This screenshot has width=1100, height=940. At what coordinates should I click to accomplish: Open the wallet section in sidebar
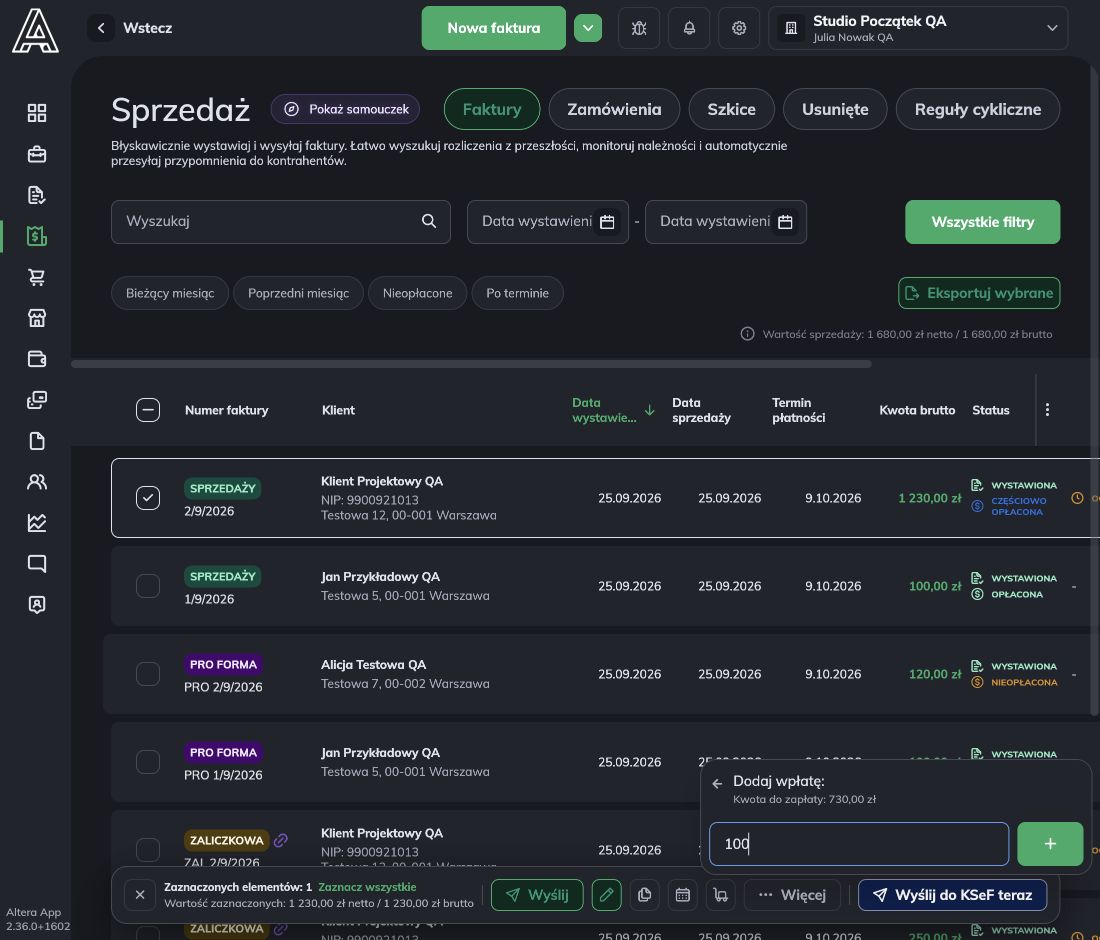[x=36, y=359]
